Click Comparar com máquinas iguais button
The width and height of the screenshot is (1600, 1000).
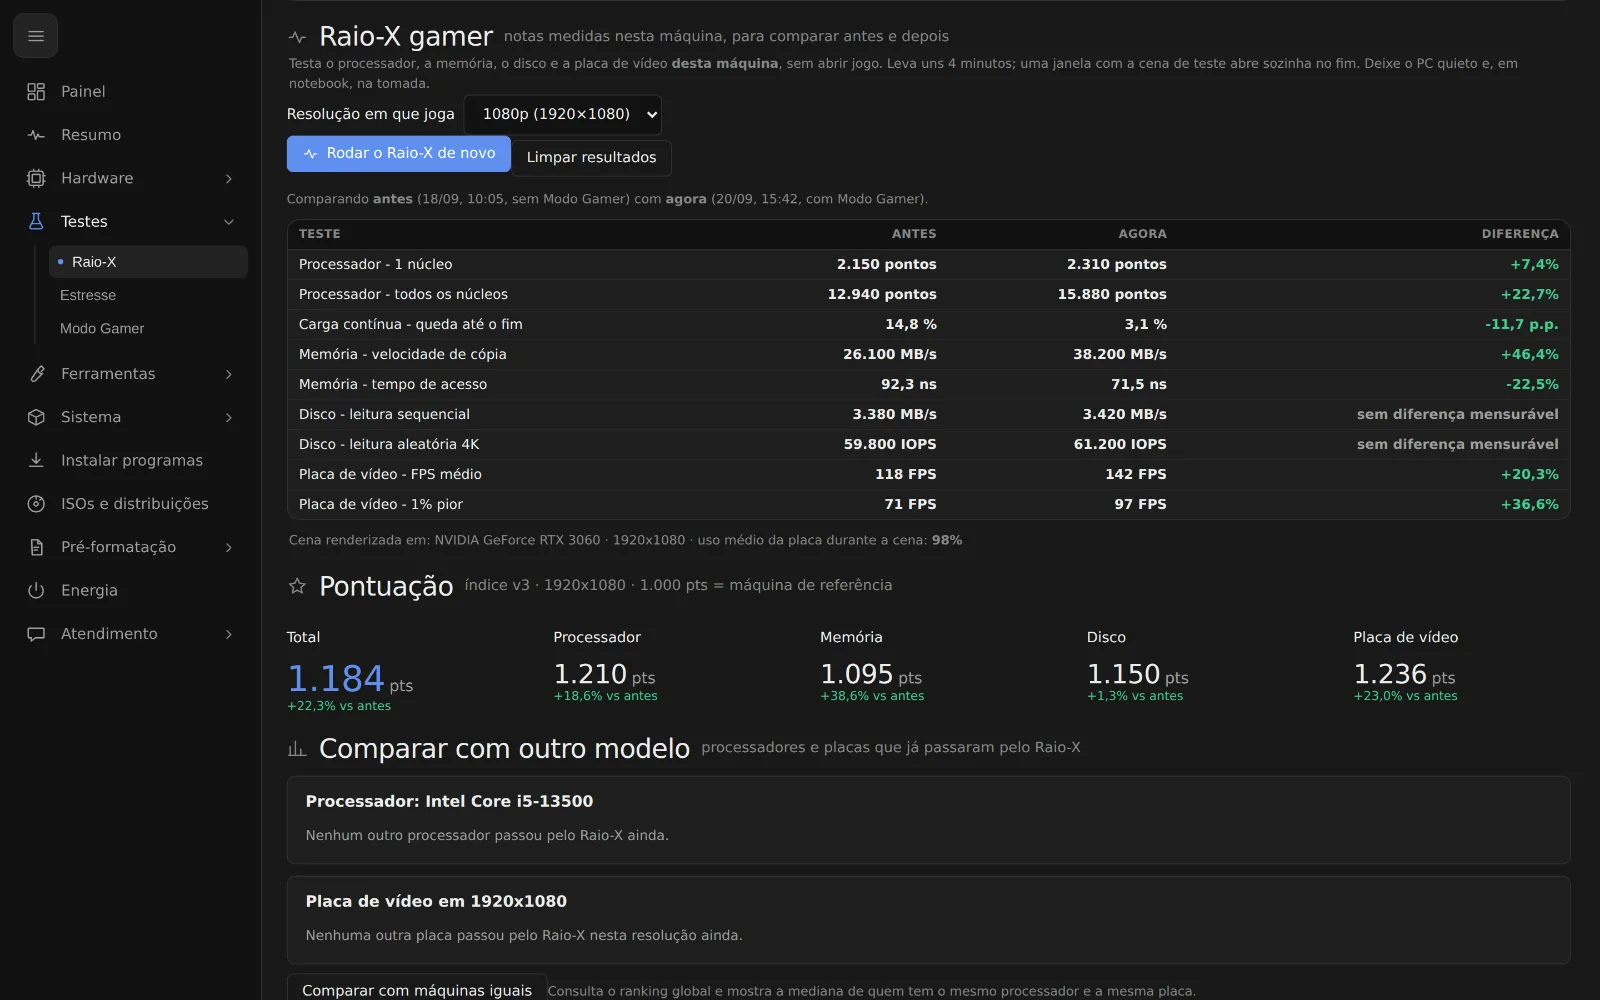(x=417, y=989)
